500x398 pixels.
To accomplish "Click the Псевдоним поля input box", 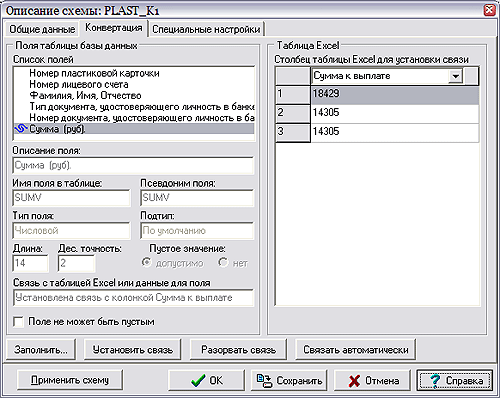I will pos(197,198).
